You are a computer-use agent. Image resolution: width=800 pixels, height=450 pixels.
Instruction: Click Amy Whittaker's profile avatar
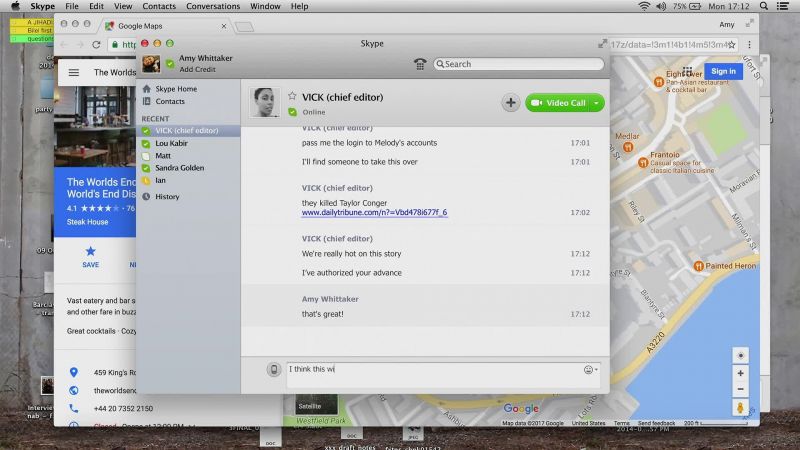(x=151, y=64)
